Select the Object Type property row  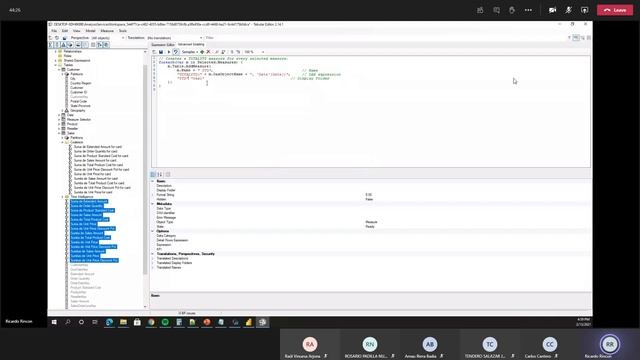pyautogui.click(x=371, y=222)
